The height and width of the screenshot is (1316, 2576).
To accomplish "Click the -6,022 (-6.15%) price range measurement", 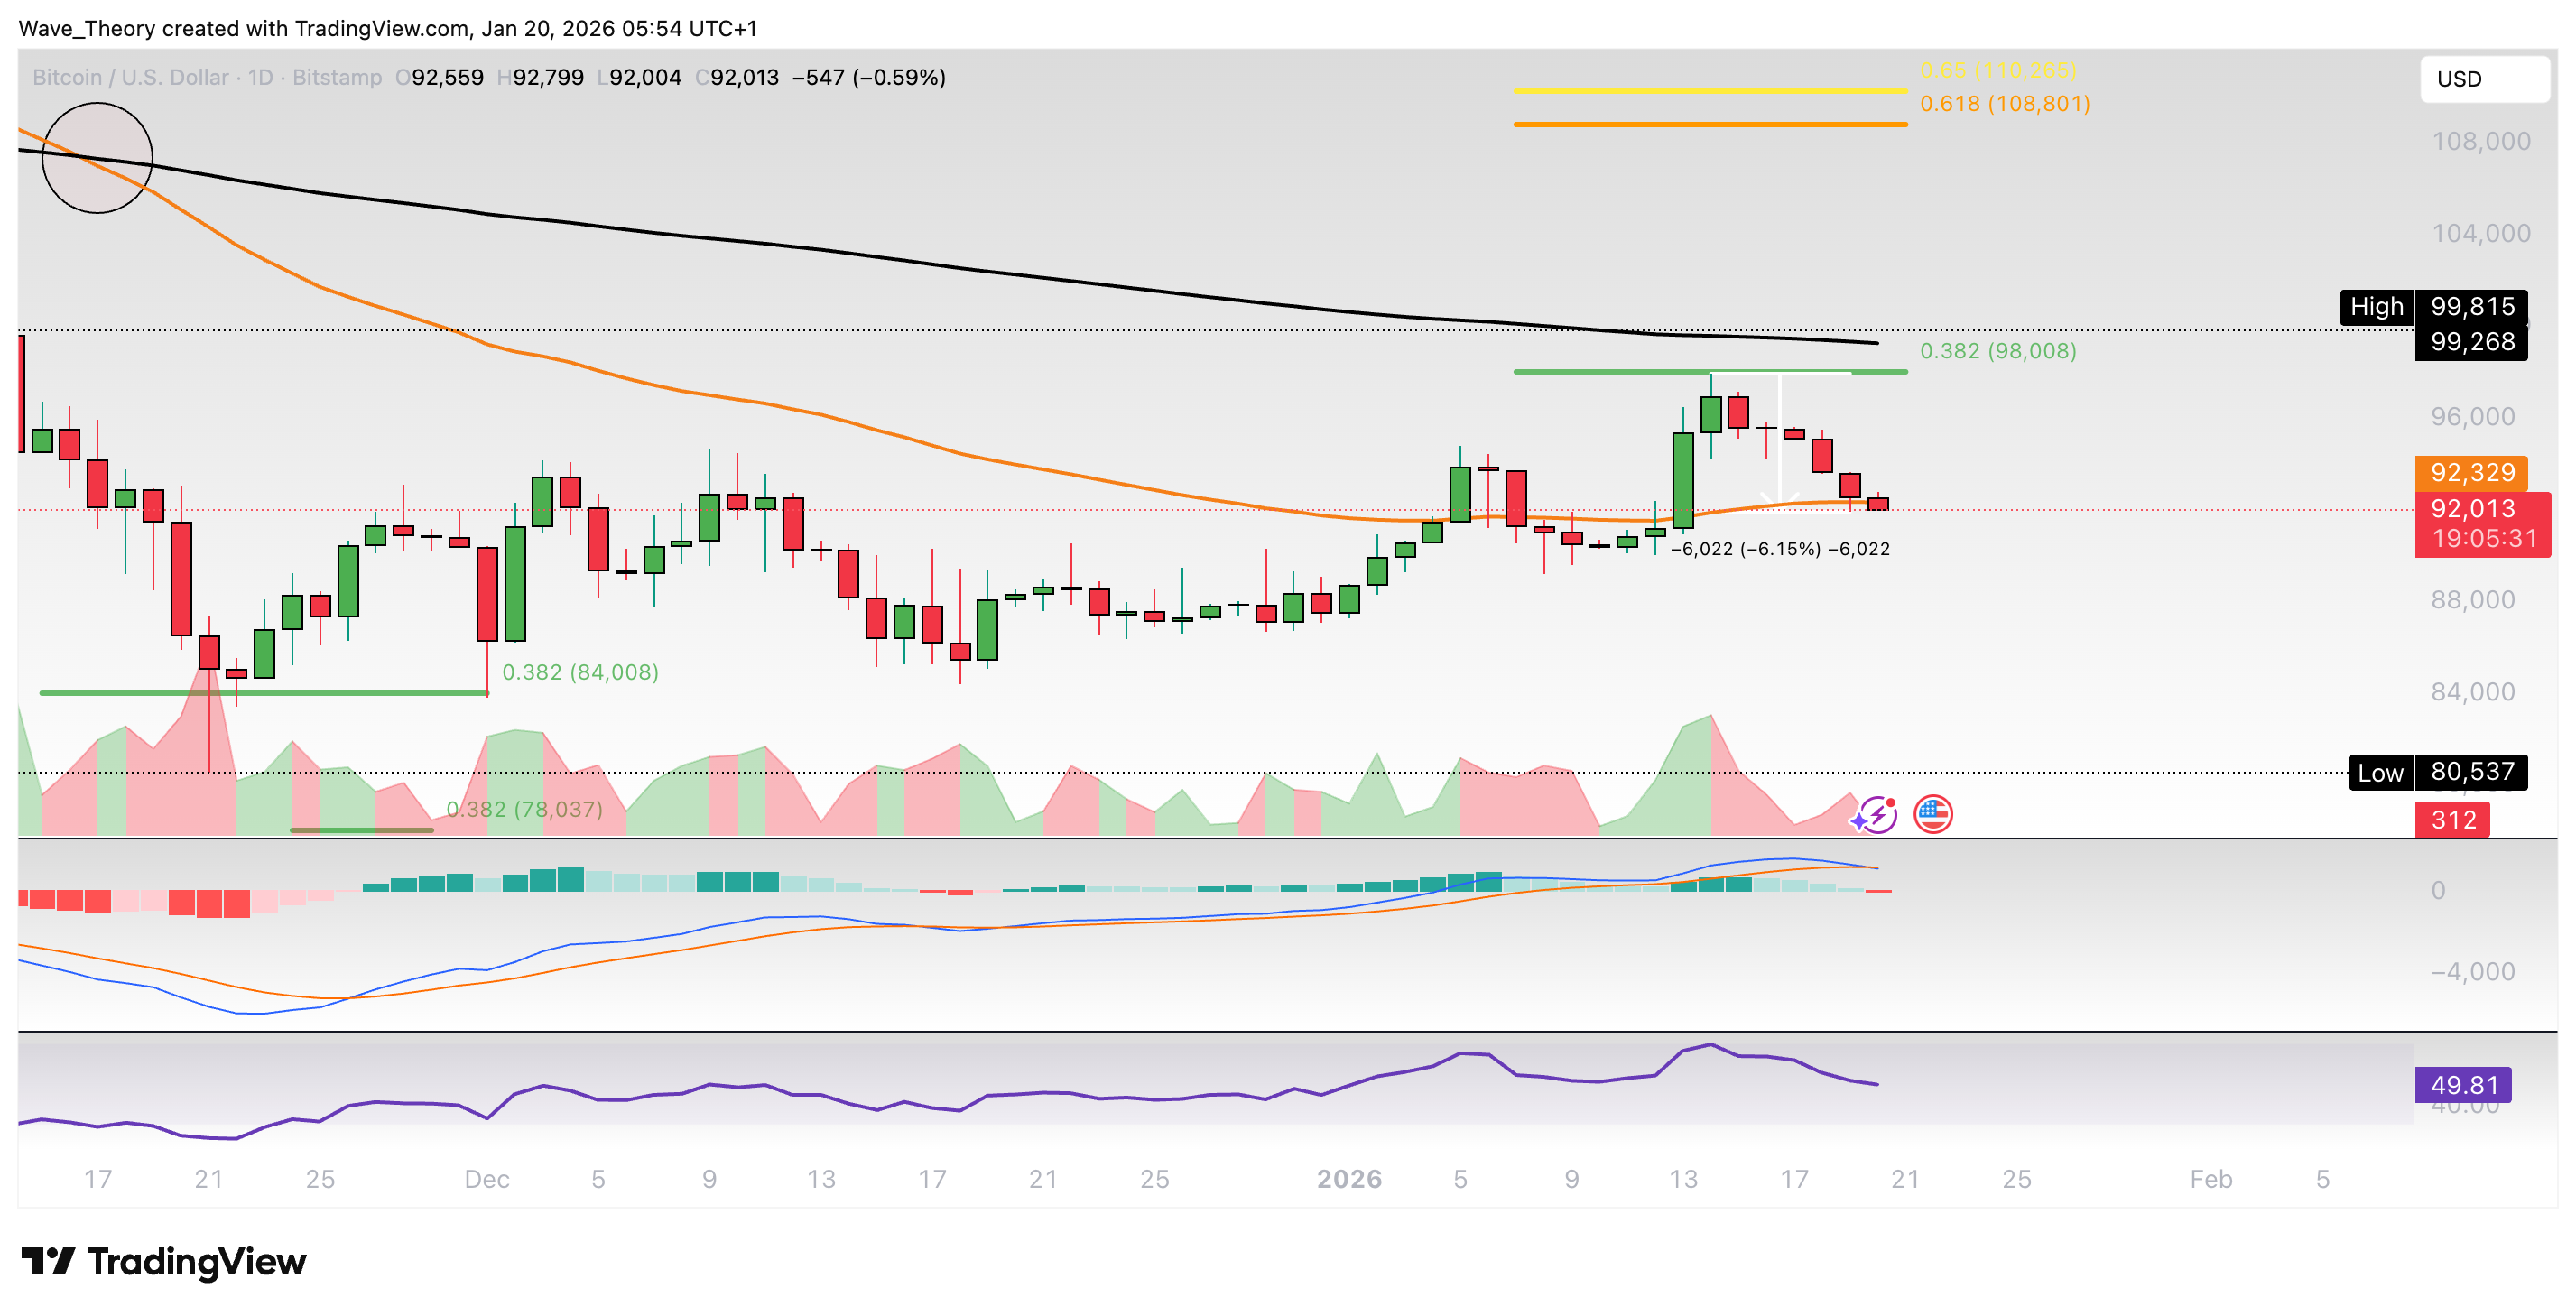I will tap(1780, 549).
